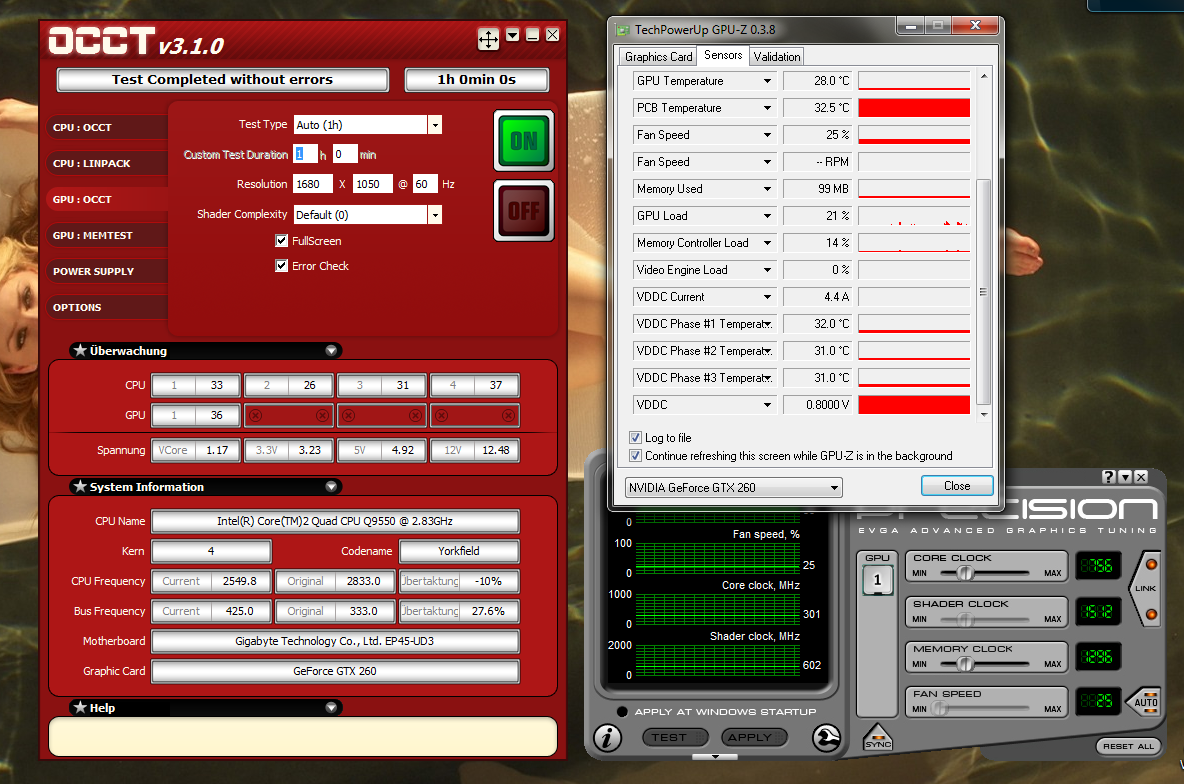Toggle the Error Check checkbox
Viewport: 1184px width, 784px height.
[282, 266]
